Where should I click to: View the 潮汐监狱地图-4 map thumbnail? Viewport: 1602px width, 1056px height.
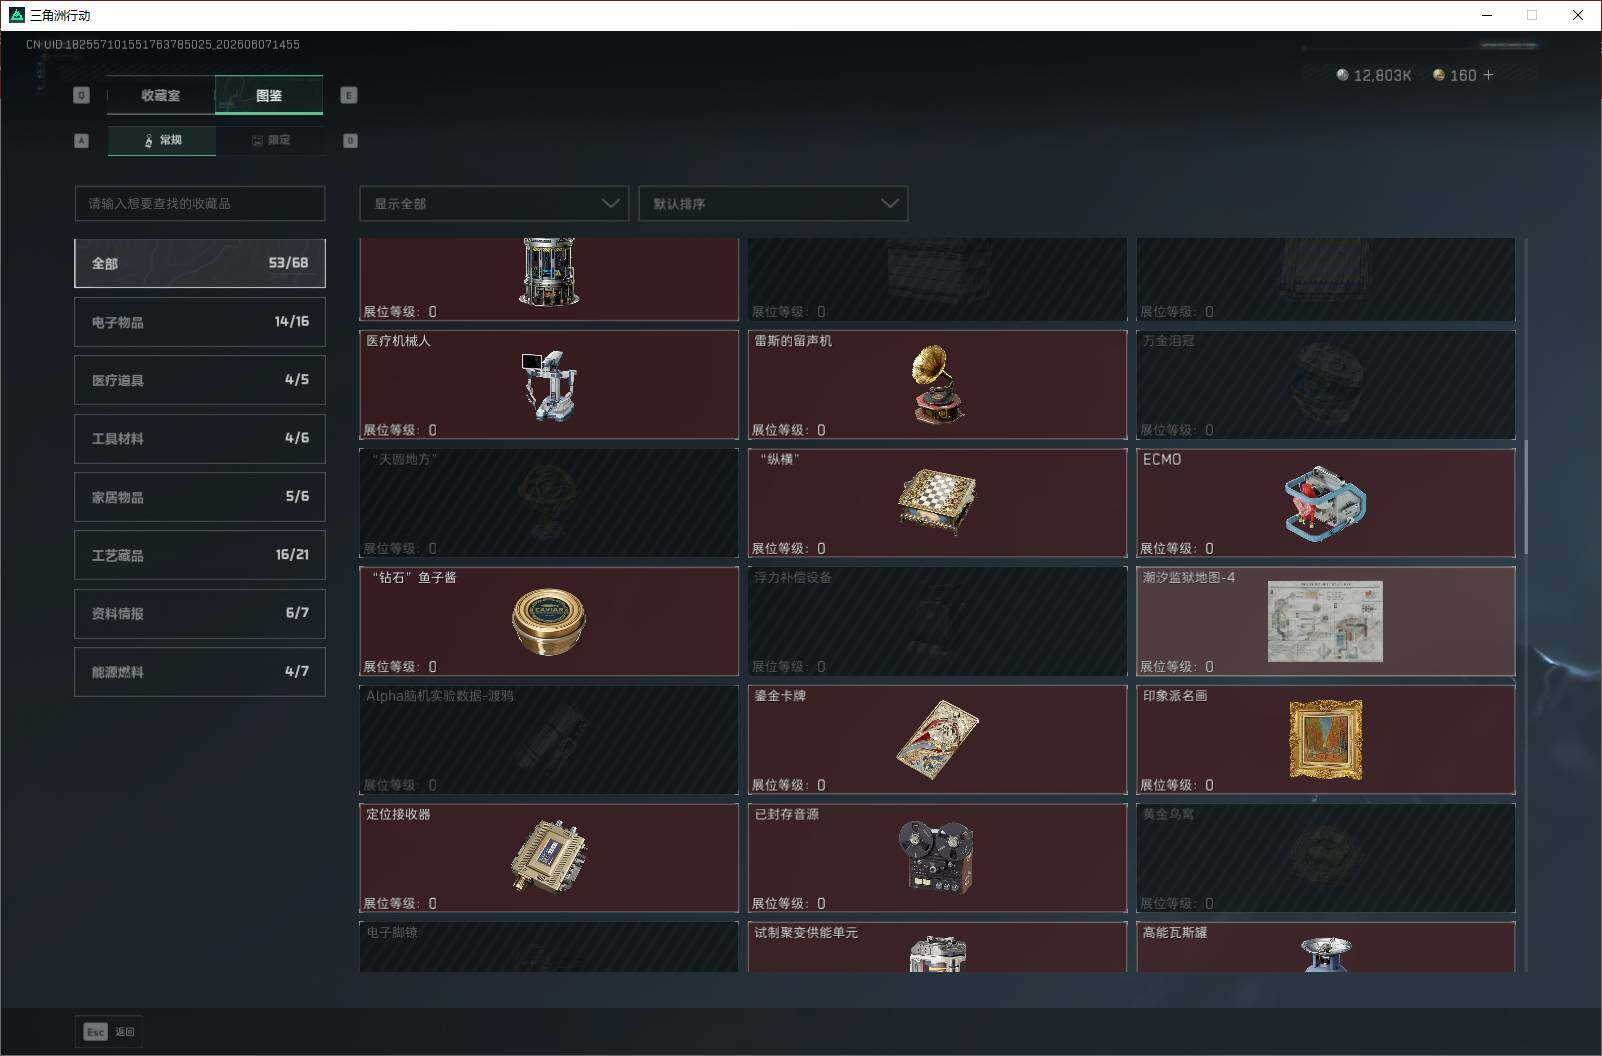1325,621
